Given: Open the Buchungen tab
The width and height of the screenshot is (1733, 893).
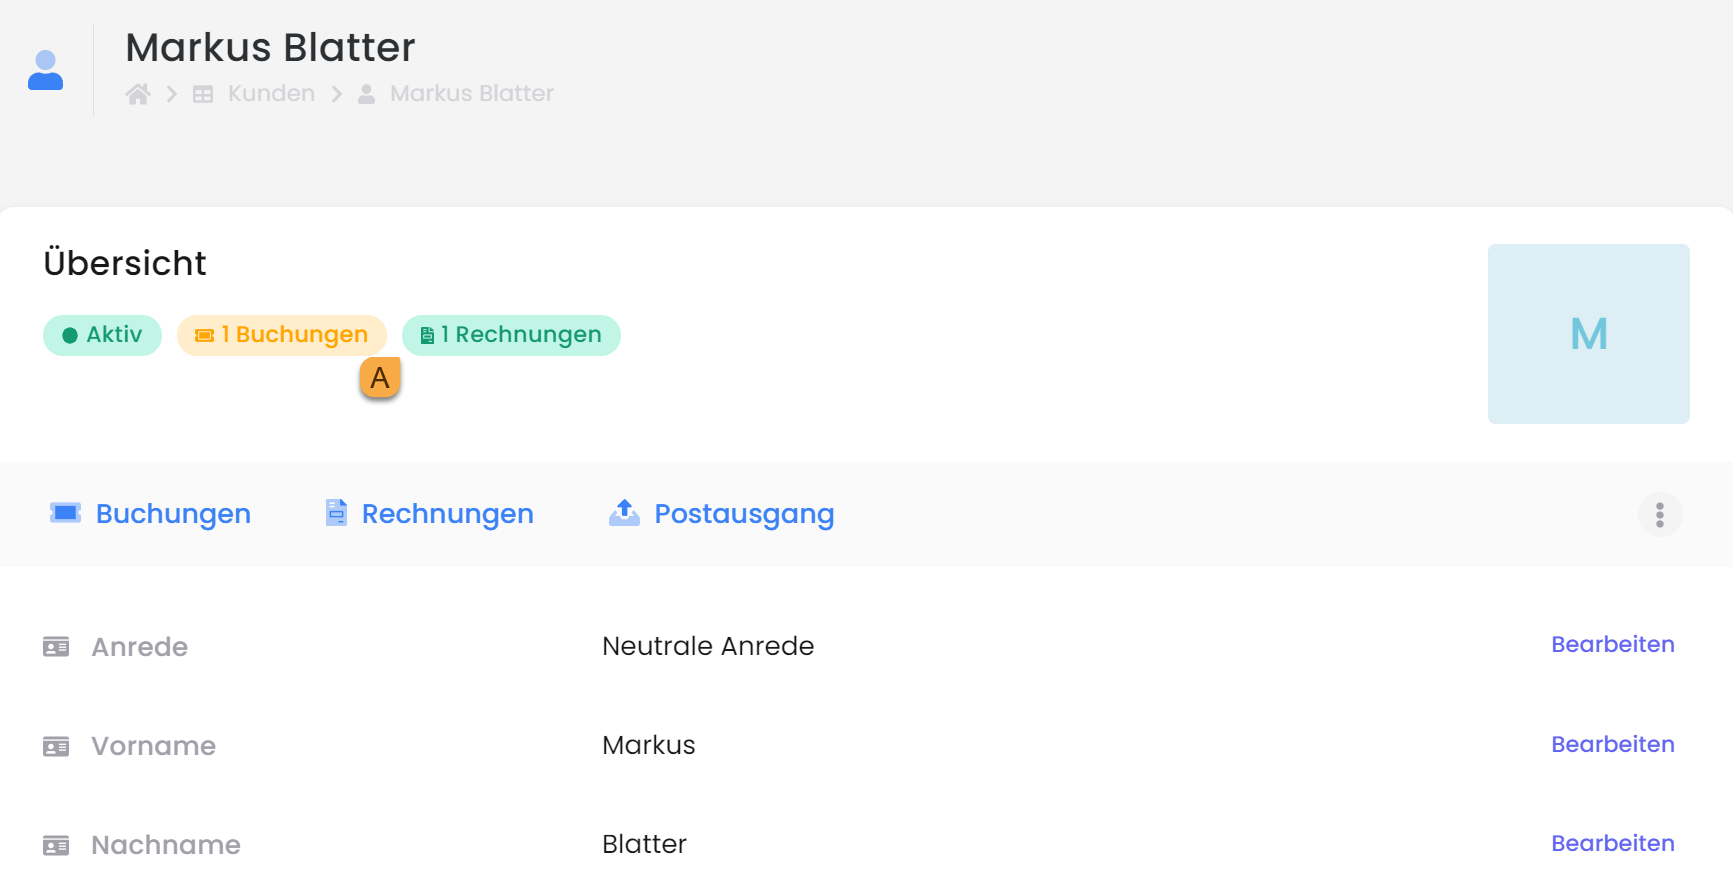Looking at the screenshot, I should coord(172,514).
